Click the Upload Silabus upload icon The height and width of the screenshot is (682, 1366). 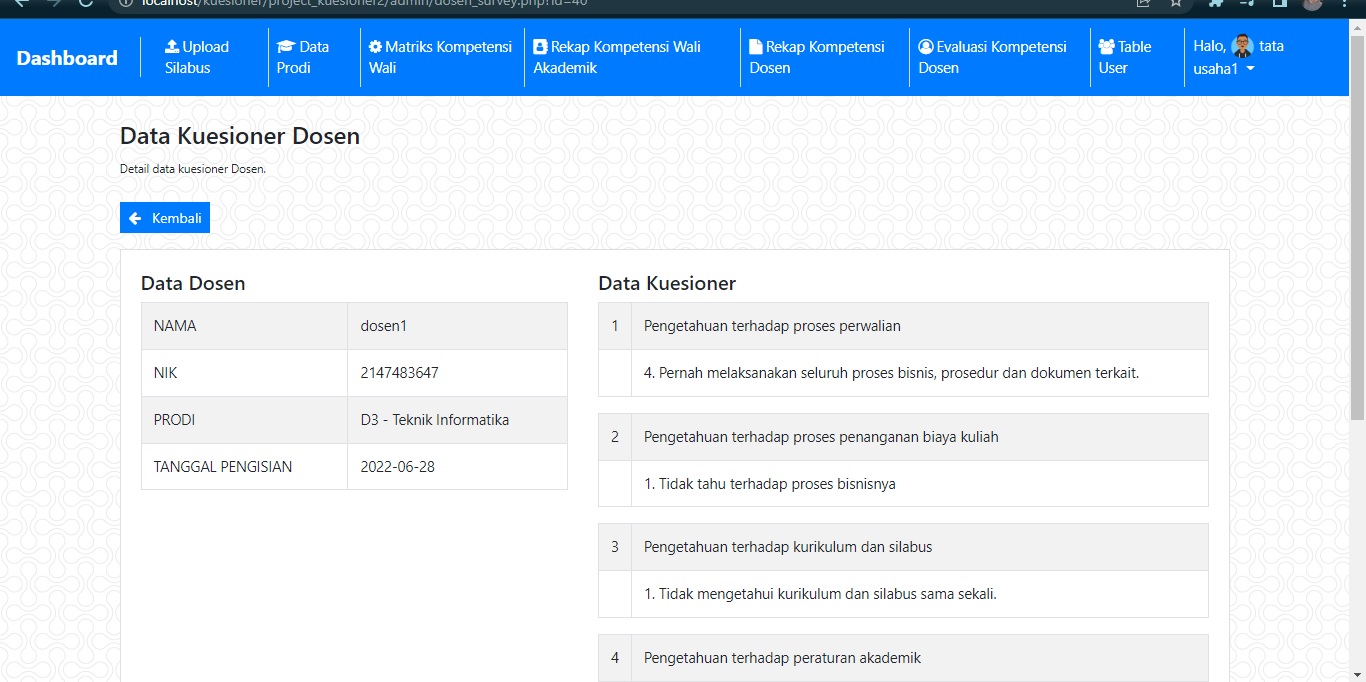point(172,46)
